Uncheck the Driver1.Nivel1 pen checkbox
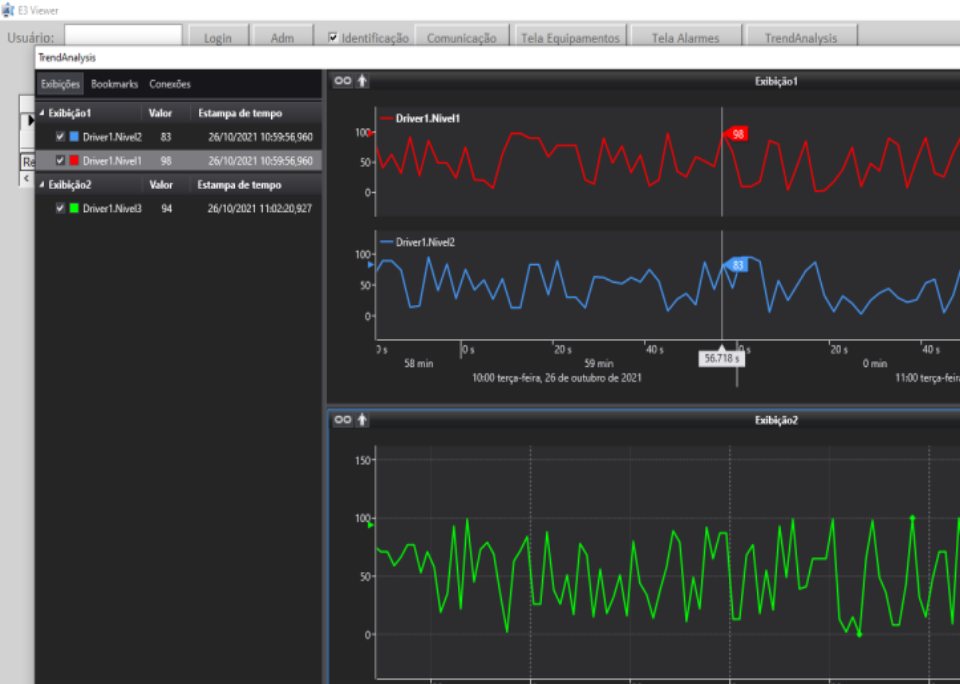 coord(60,160)
